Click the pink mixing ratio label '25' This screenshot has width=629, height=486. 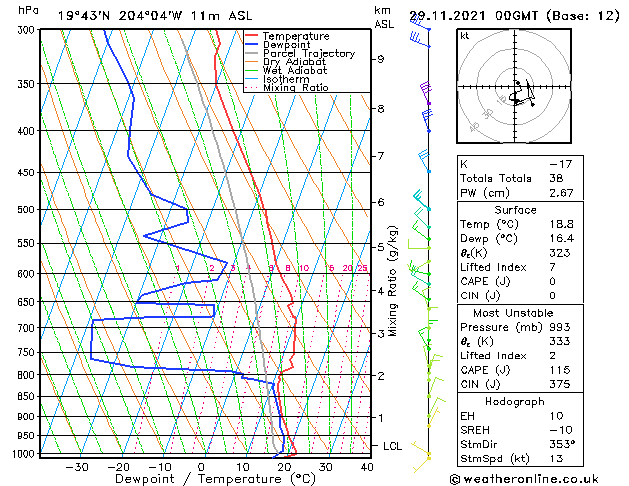363,268
